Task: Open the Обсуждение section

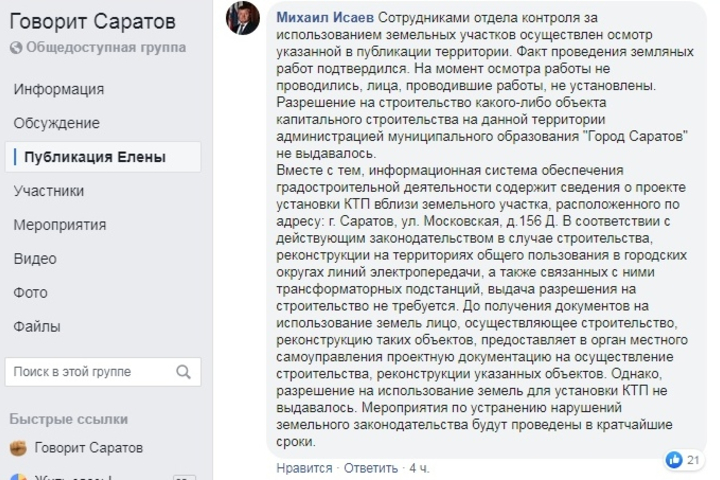Action: click(x=56, y=123)
